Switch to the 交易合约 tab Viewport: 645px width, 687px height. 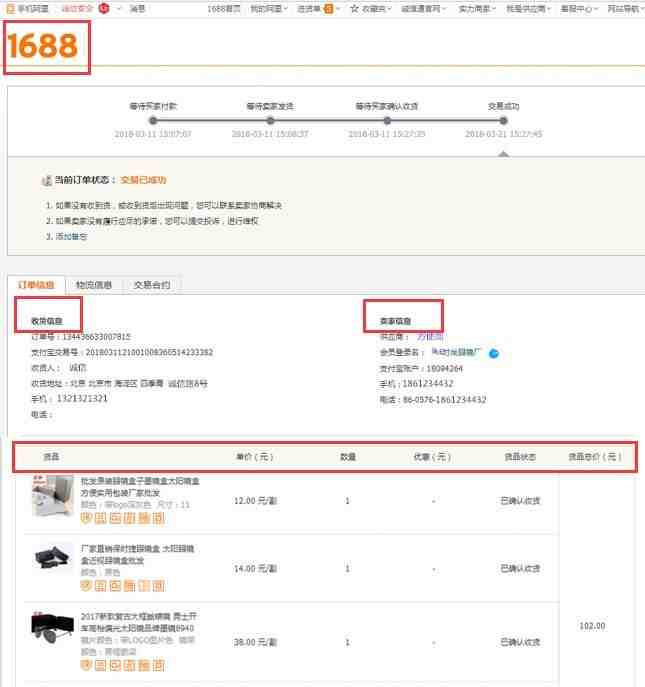coord(152,285)
